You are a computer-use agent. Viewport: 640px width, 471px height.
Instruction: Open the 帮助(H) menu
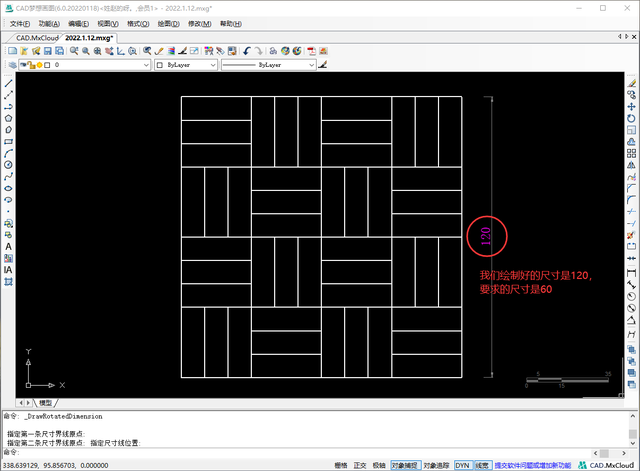tap(231, 24)
